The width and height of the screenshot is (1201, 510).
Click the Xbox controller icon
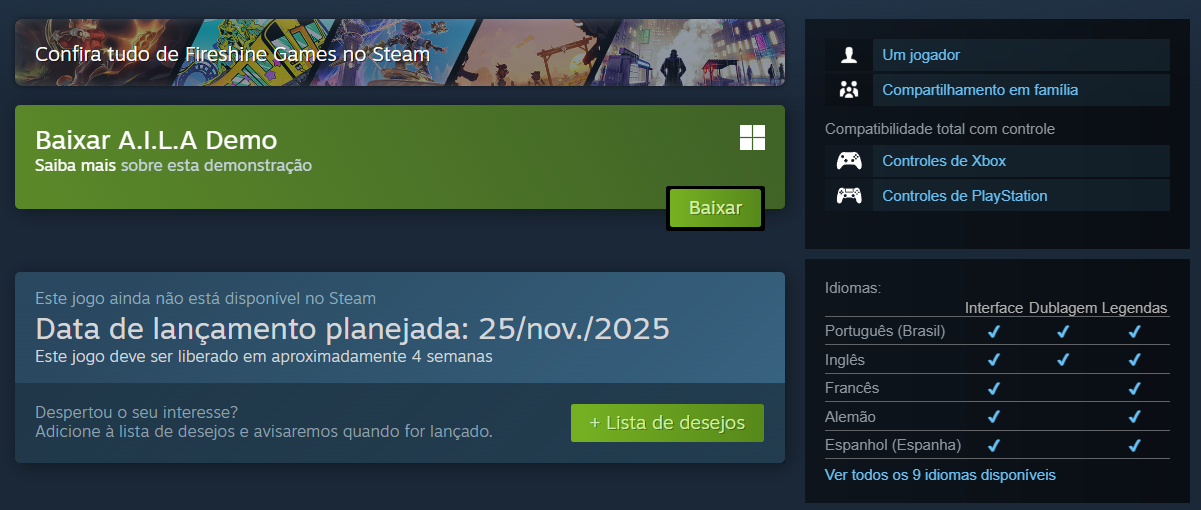click(x=849, y=161)
